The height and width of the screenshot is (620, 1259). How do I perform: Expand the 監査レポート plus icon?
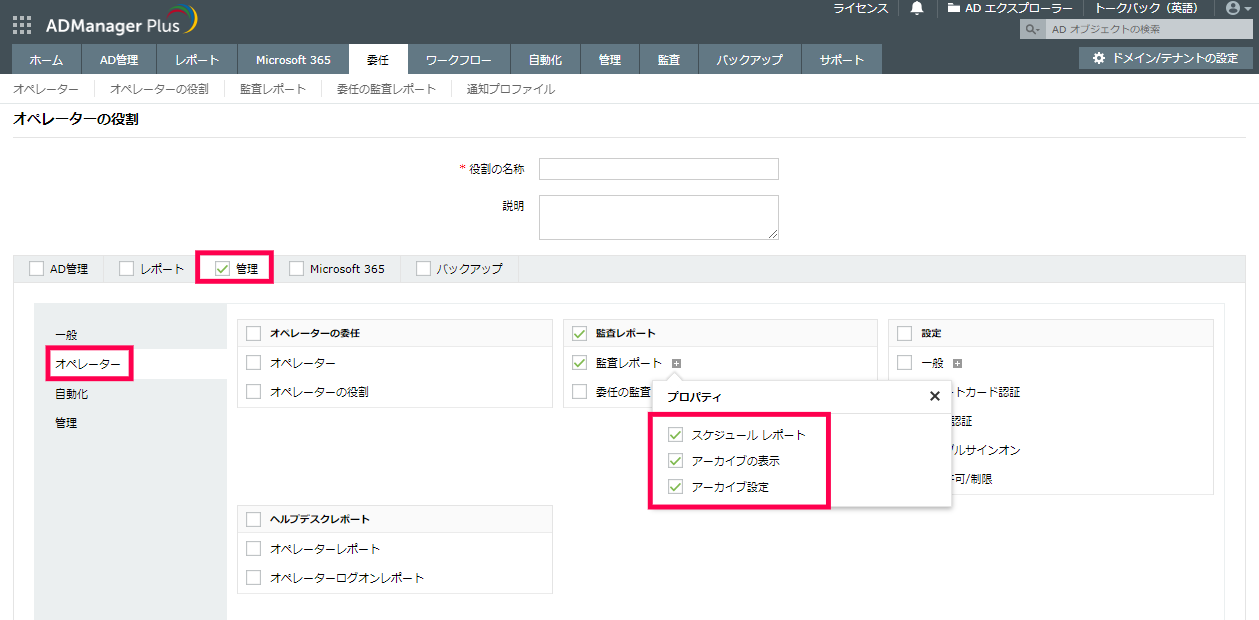click(676, 363)
